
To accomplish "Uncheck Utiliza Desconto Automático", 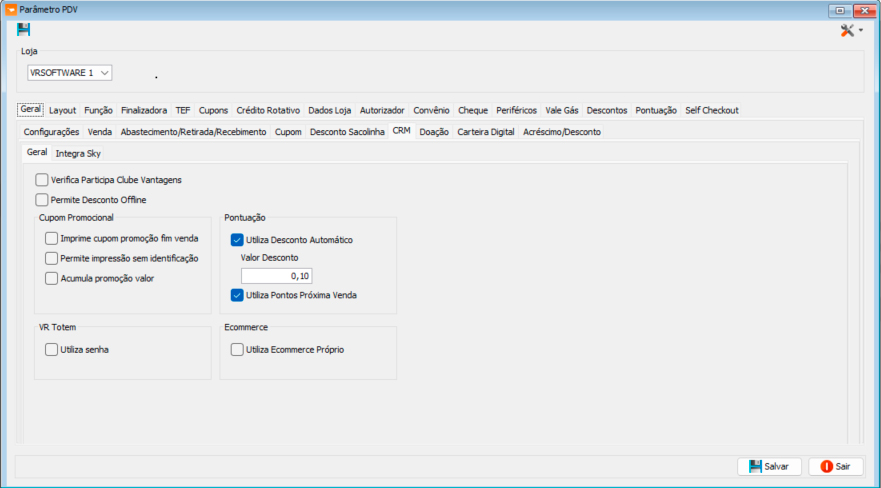I will [x=237, y=240].
